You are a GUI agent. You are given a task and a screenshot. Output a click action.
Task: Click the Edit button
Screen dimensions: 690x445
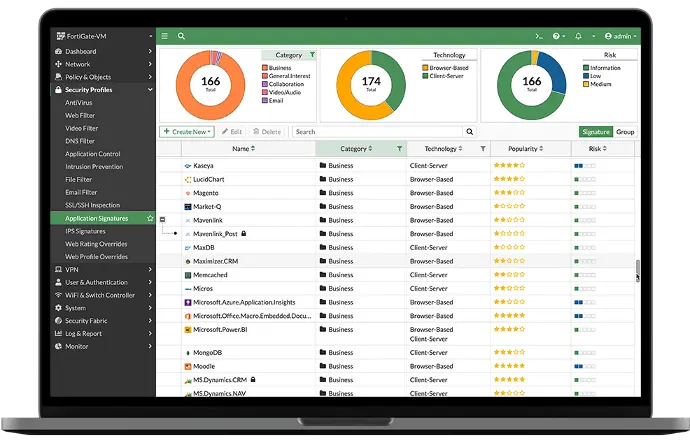point(232,132)
